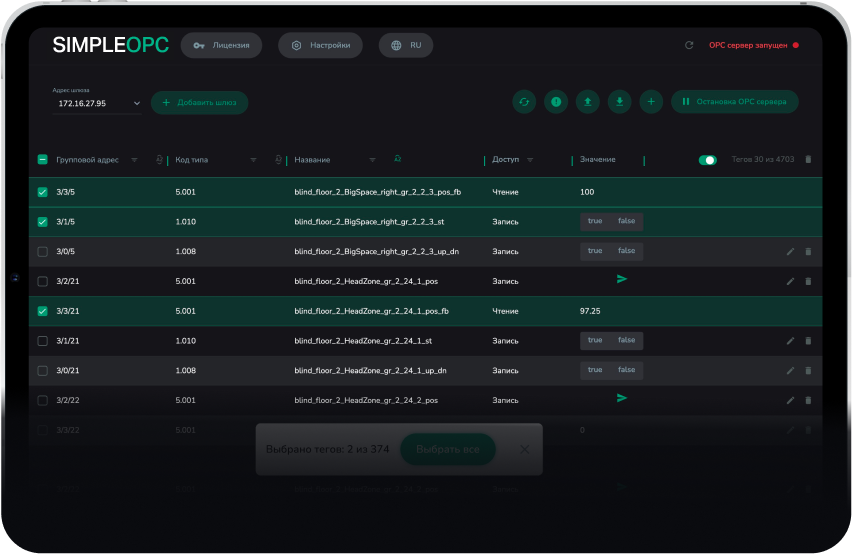Click the upload arrow icon
This screenshot has height=554, width=855.
pos(588,101)
